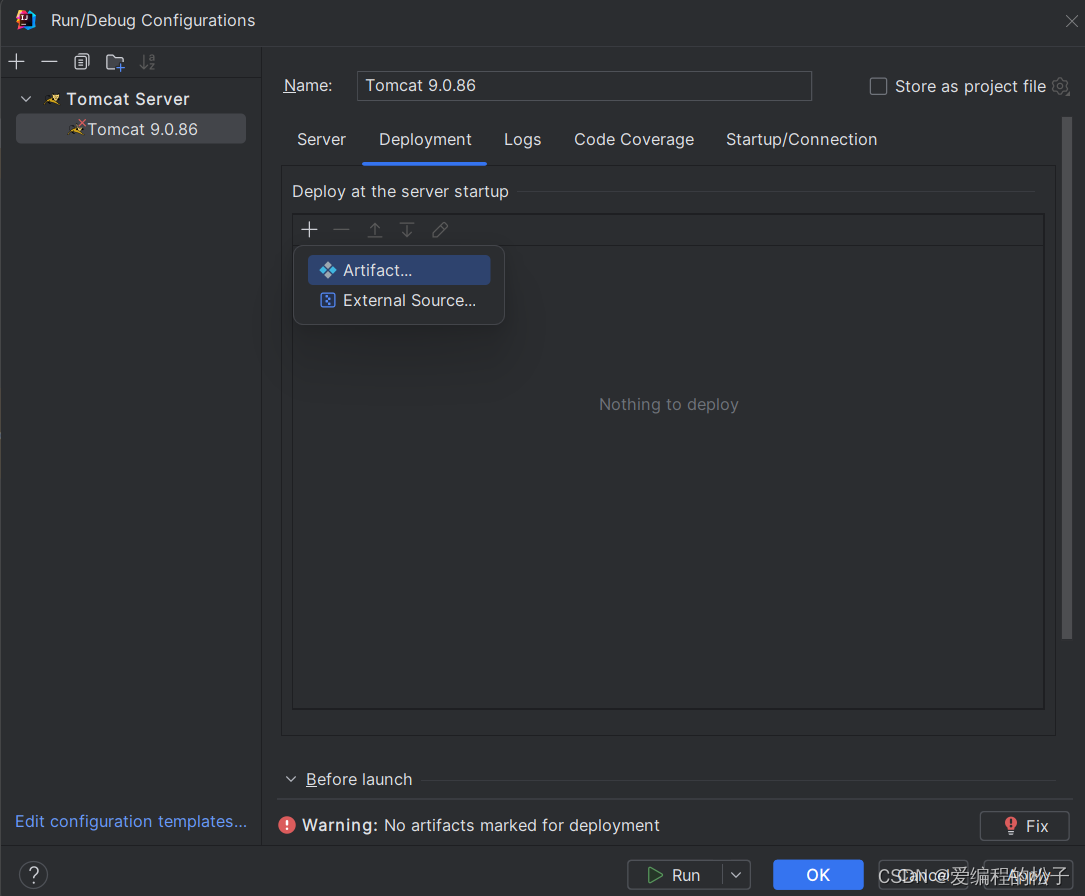Switch to the Code Coverage tab
This screenshot has height=896, width=1085.
pyautogui.click(x=634, y=140)
